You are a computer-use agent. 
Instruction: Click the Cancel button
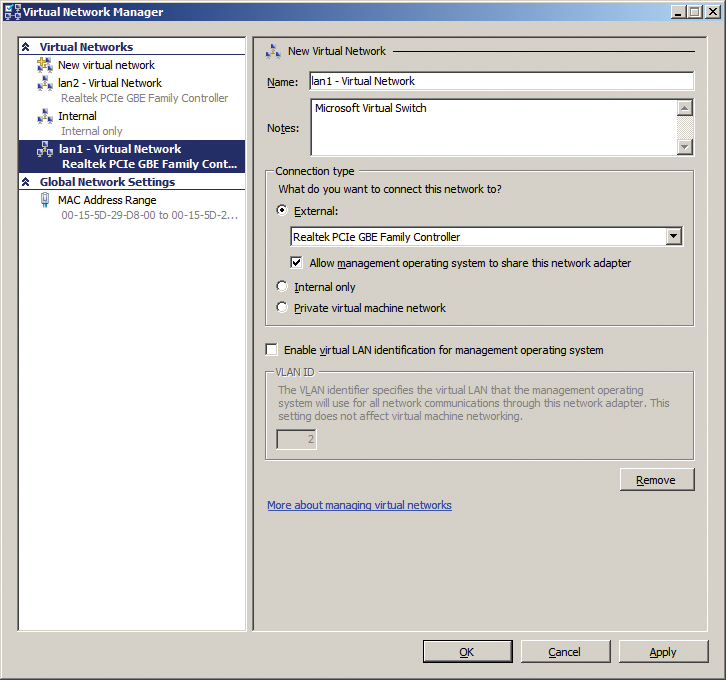(565, 652)
